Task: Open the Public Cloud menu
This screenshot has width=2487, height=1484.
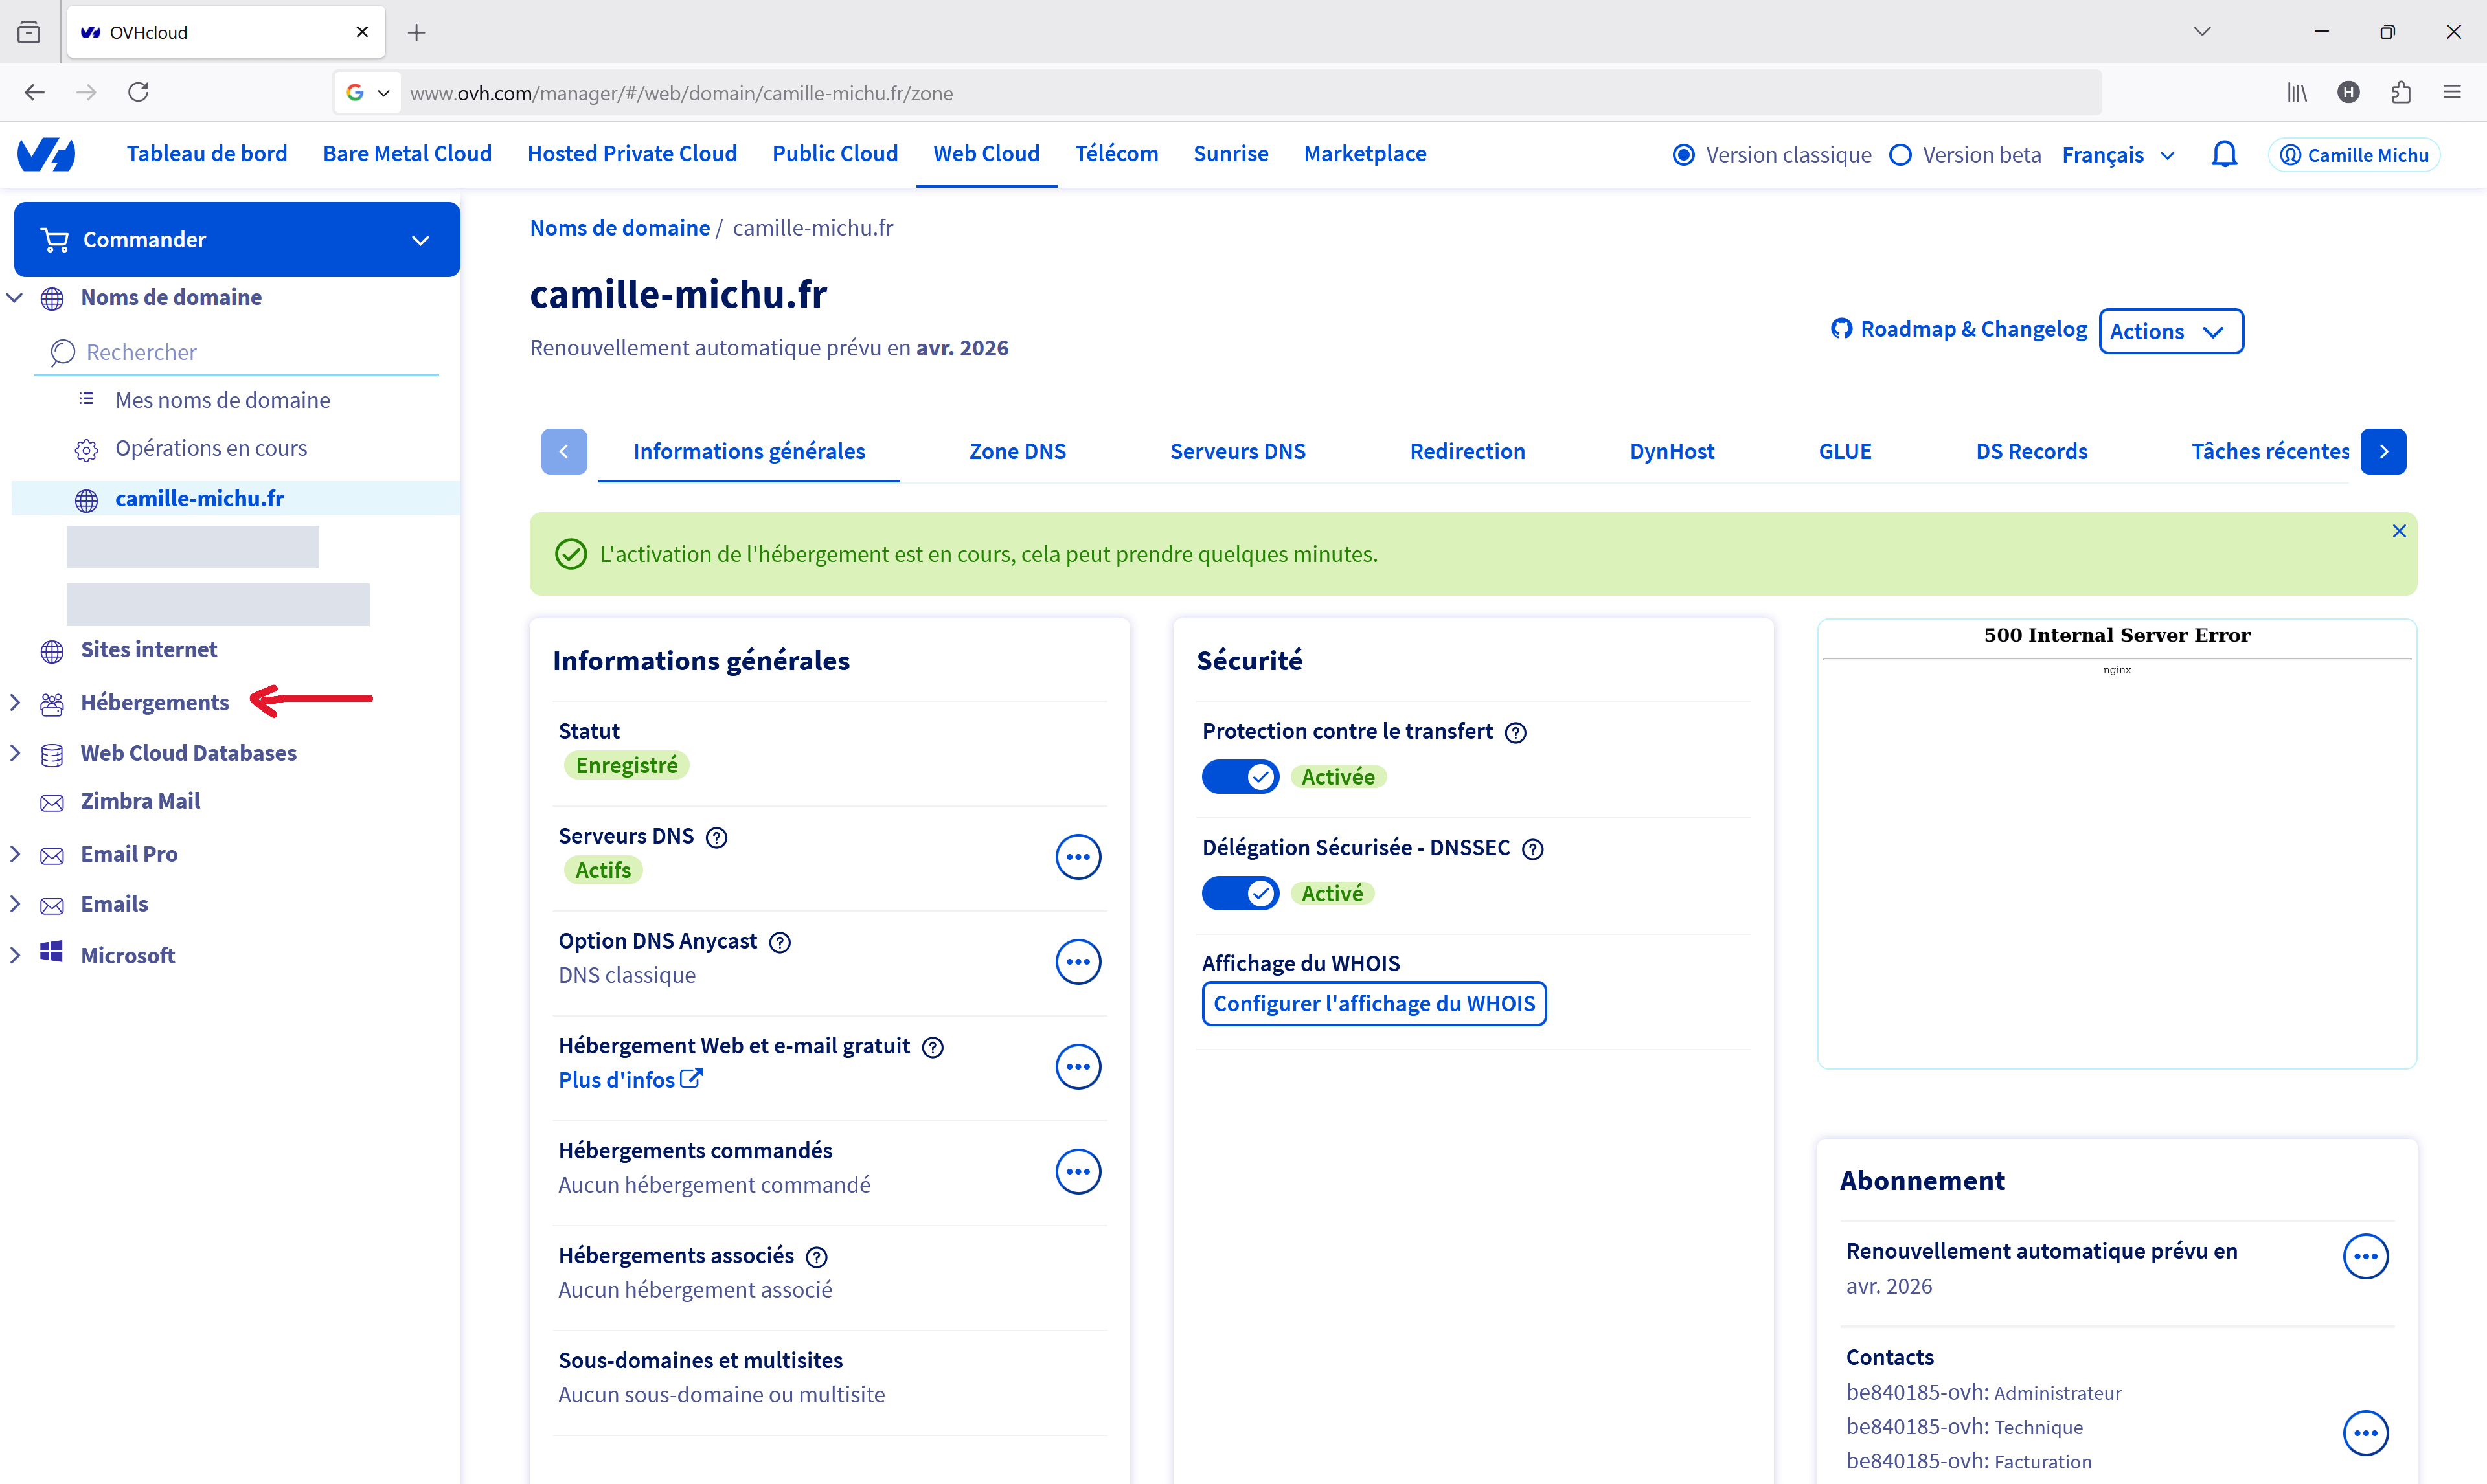Action: tap(834, 154)
